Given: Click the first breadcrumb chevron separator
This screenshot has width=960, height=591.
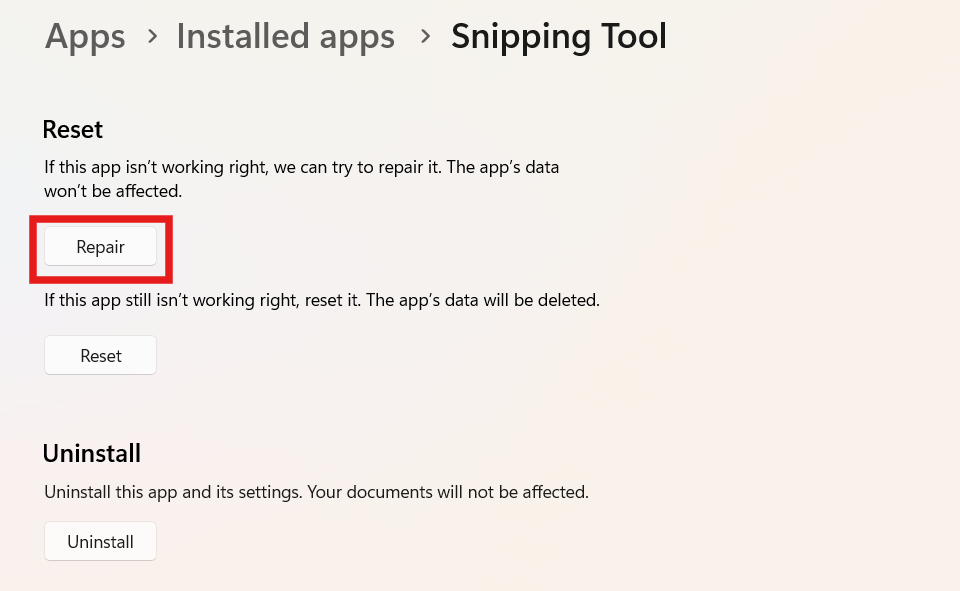Looking at the screenshot, I should pyautogui.click(x=150, y=36).
